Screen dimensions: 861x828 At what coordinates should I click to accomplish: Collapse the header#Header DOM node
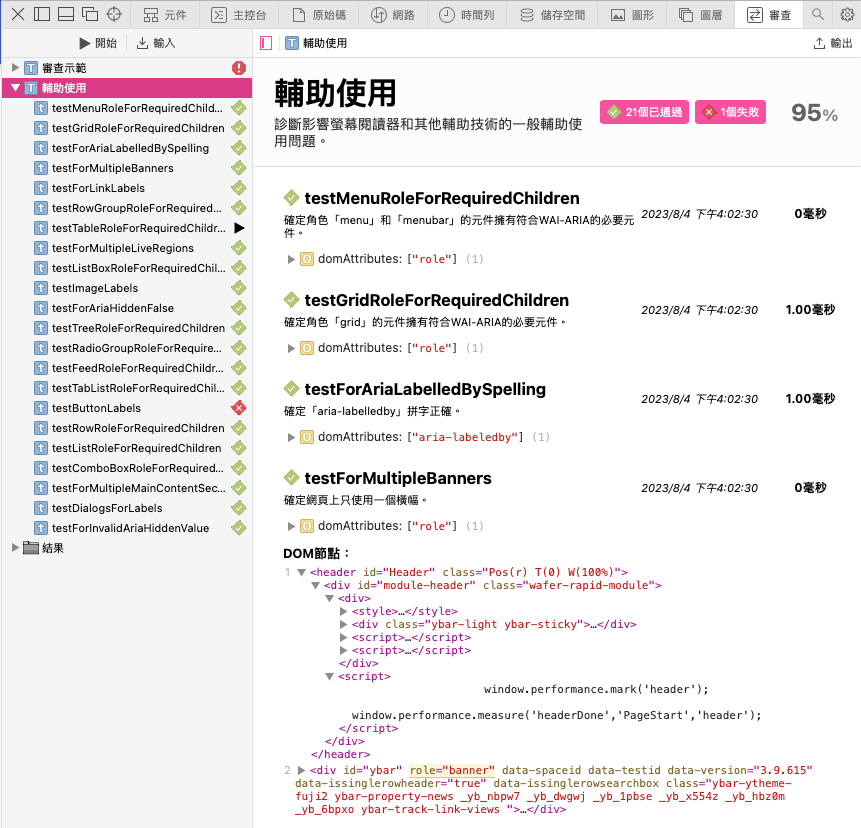[301, 572]
